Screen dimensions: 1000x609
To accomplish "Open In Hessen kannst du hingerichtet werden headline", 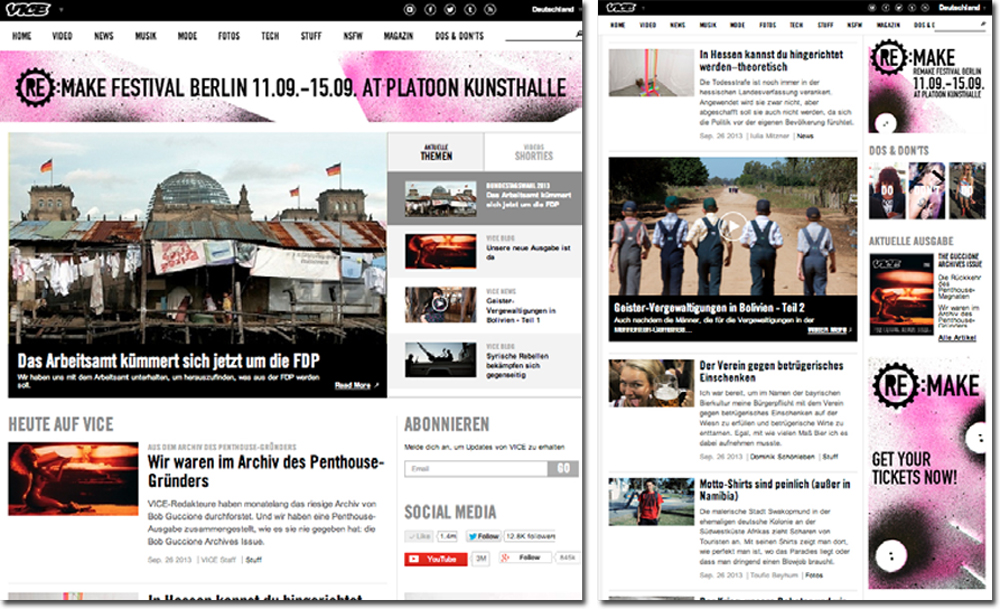I will click(771, 61).
